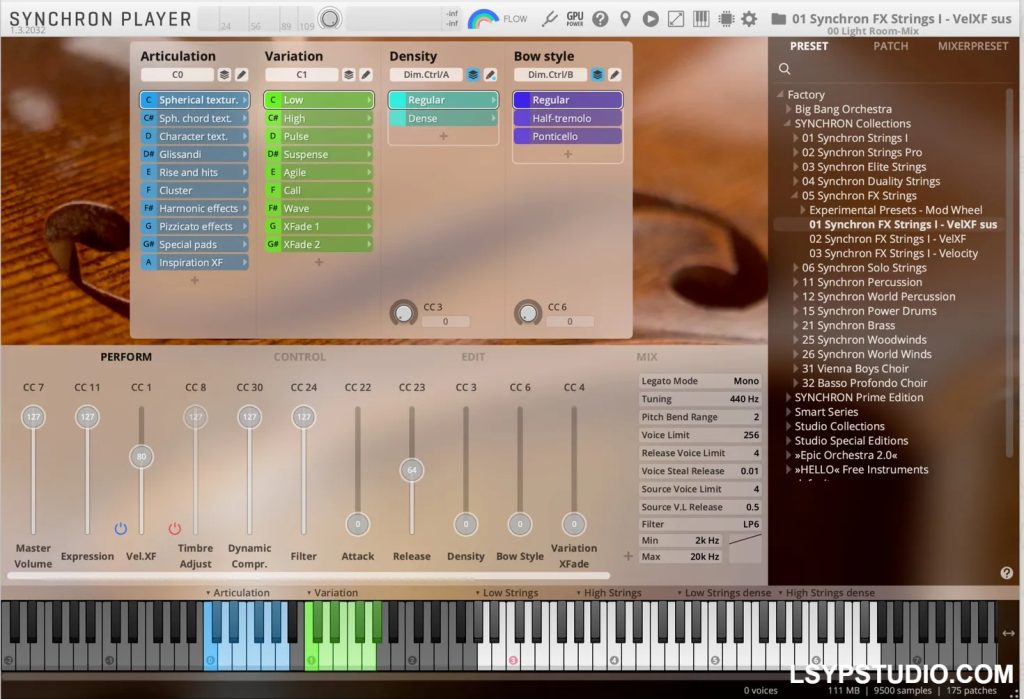Collapse the Factory tree node
The height and width of the screenshot is (699, 1024).
coord(780,95)
